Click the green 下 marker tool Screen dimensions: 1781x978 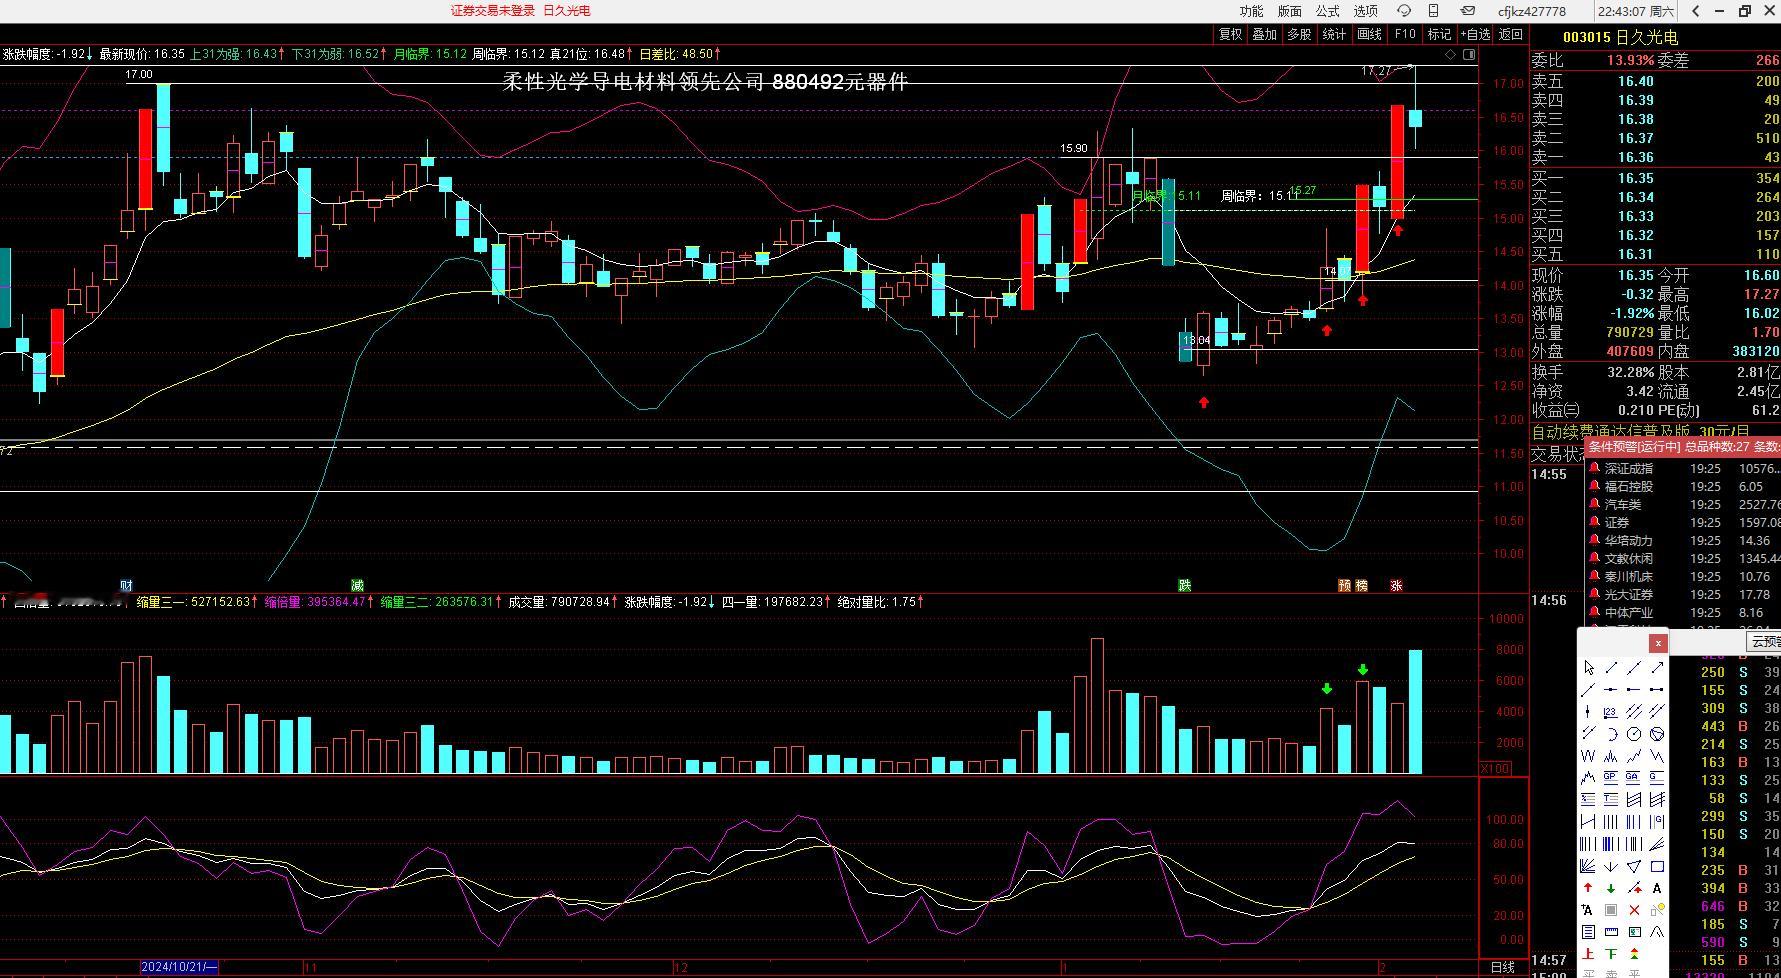point(1610,954)
